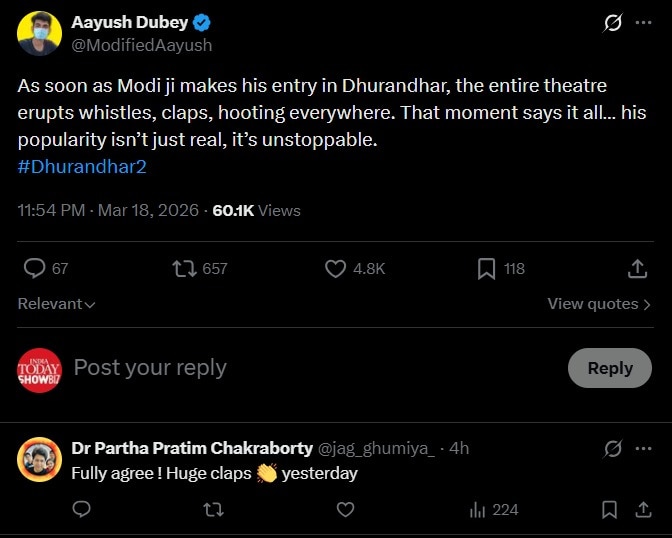Reply to Dr Partha's comment

tap(82, 510)
